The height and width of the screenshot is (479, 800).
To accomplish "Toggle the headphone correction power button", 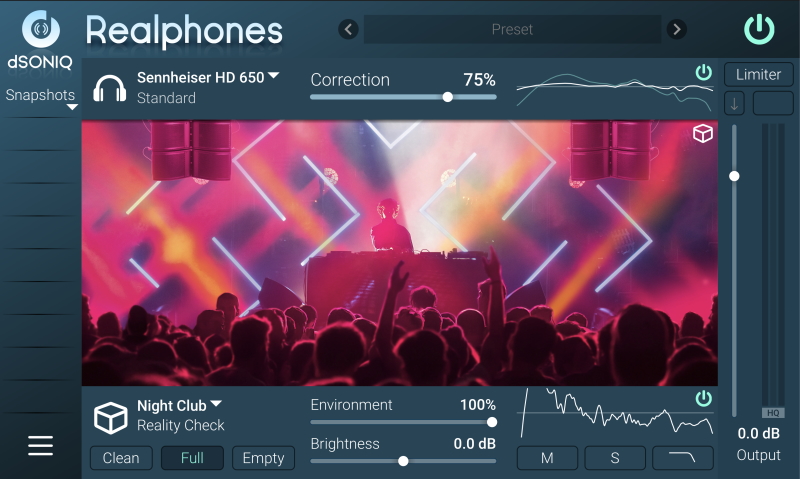I will pyautogui.click(x=704, y=72).
